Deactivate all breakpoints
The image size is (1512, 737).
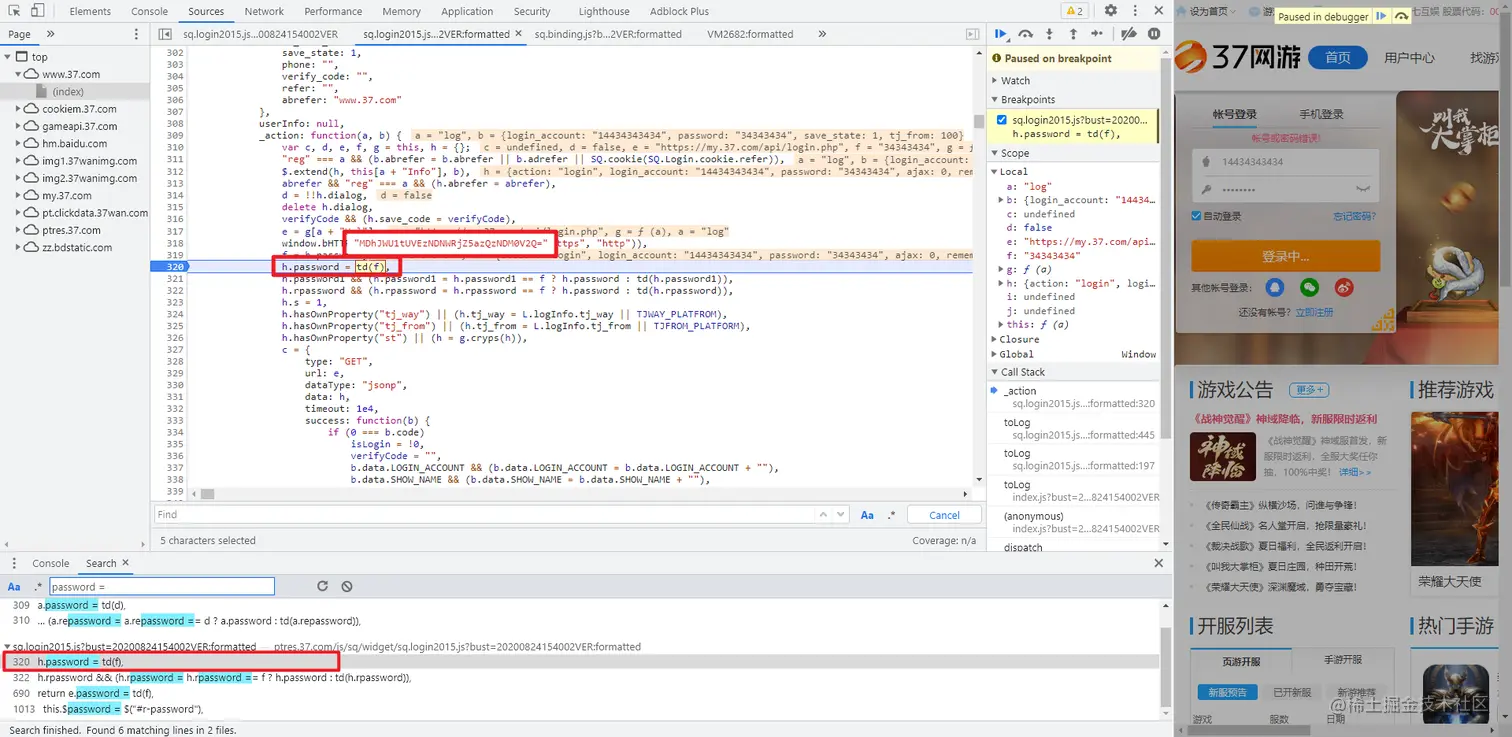1129,34
